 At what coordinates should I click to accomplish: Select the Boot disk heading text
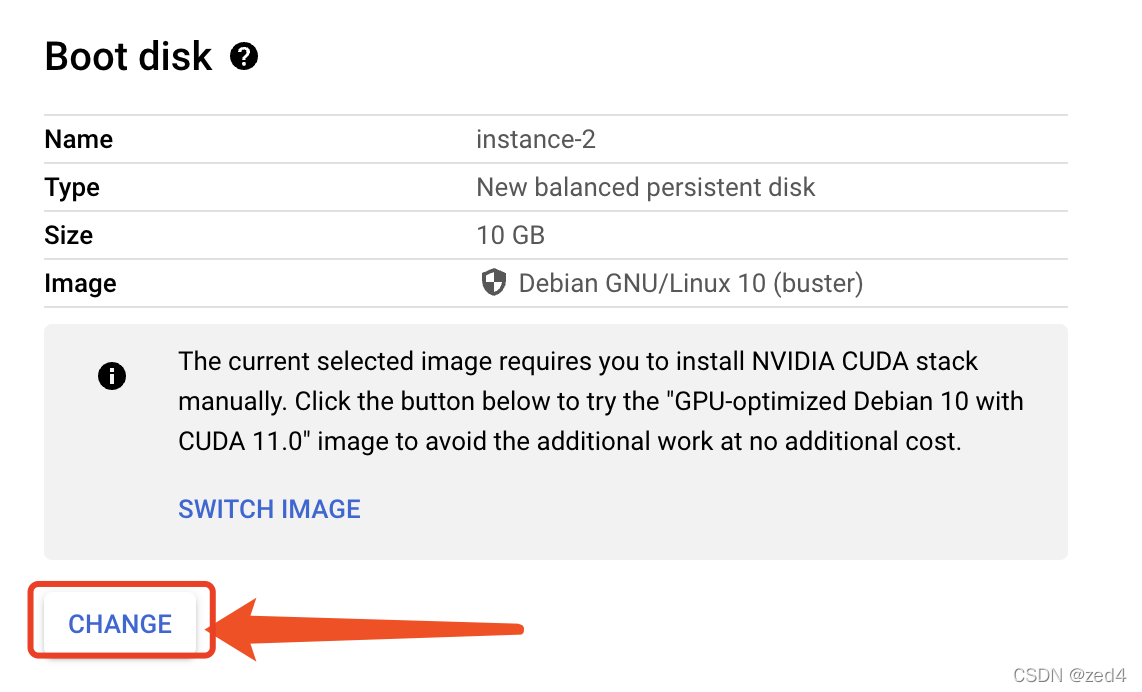[128, 56]
